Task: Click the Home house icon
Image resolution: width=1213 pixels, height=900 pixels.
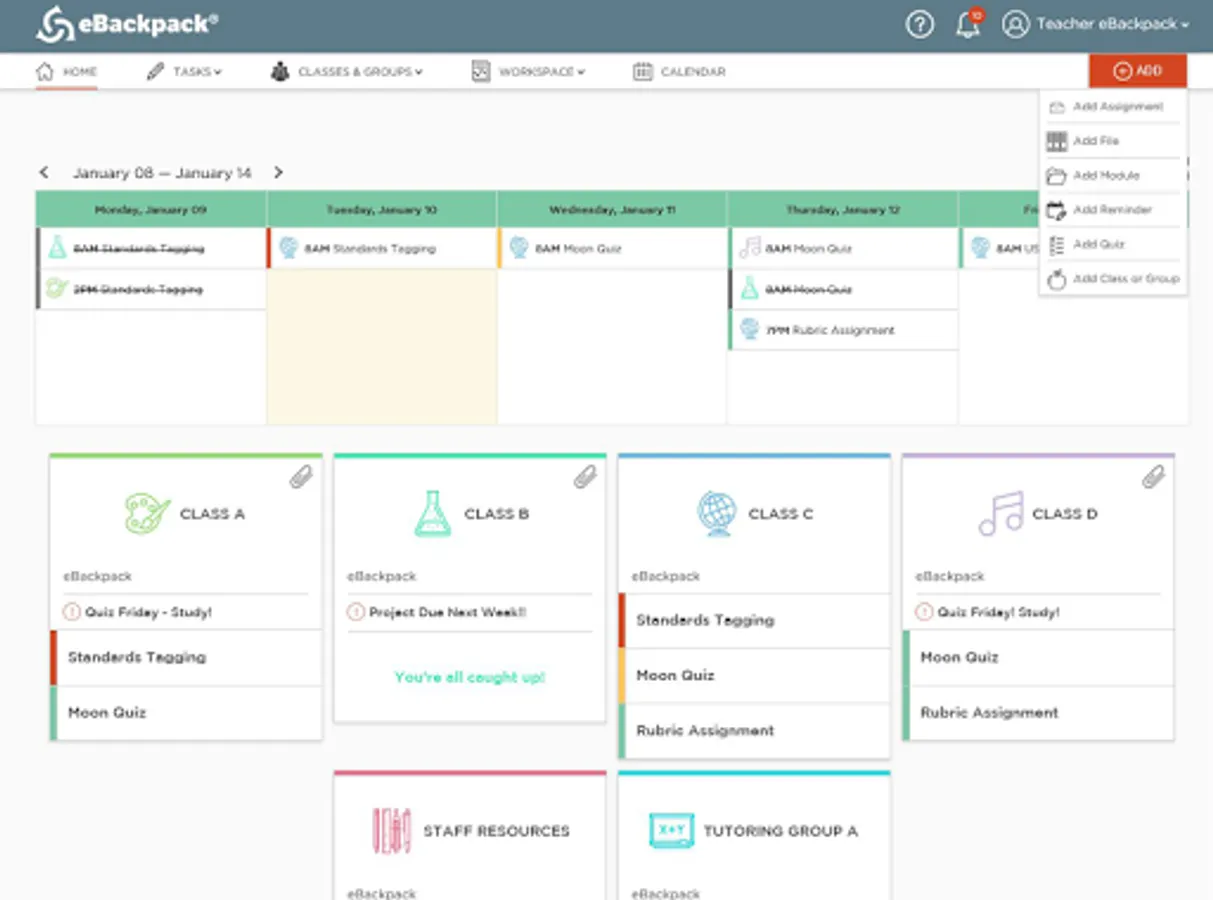Action: pos(44,72)
